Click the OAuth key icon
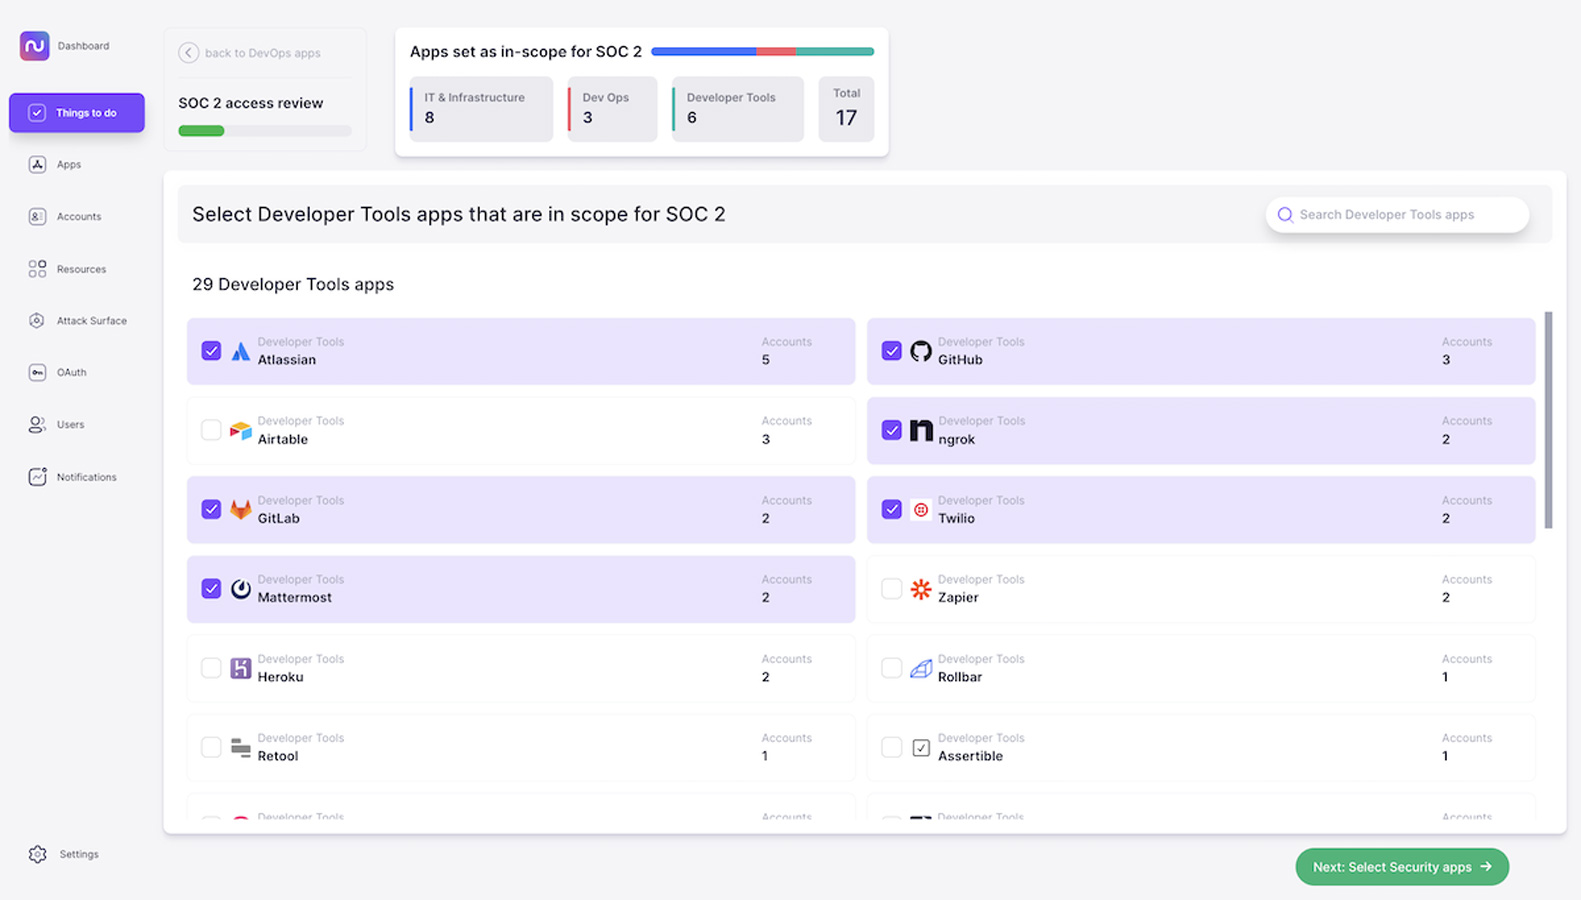The image size is (1581, 900). tap(37, 373)
